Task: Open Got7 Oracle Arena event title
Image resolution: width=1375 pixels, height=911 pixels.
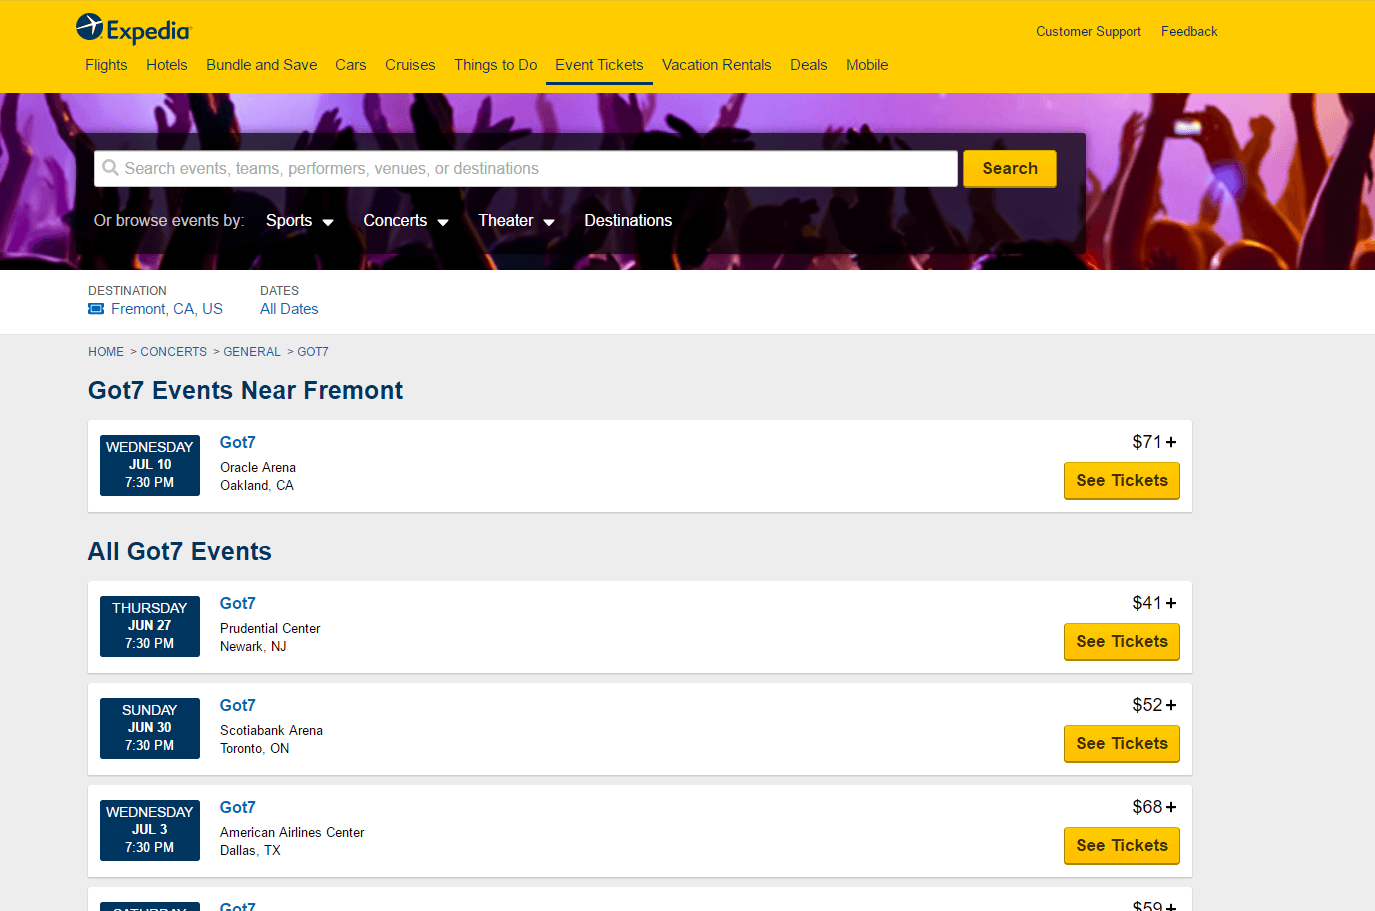Action: (238, 442)
